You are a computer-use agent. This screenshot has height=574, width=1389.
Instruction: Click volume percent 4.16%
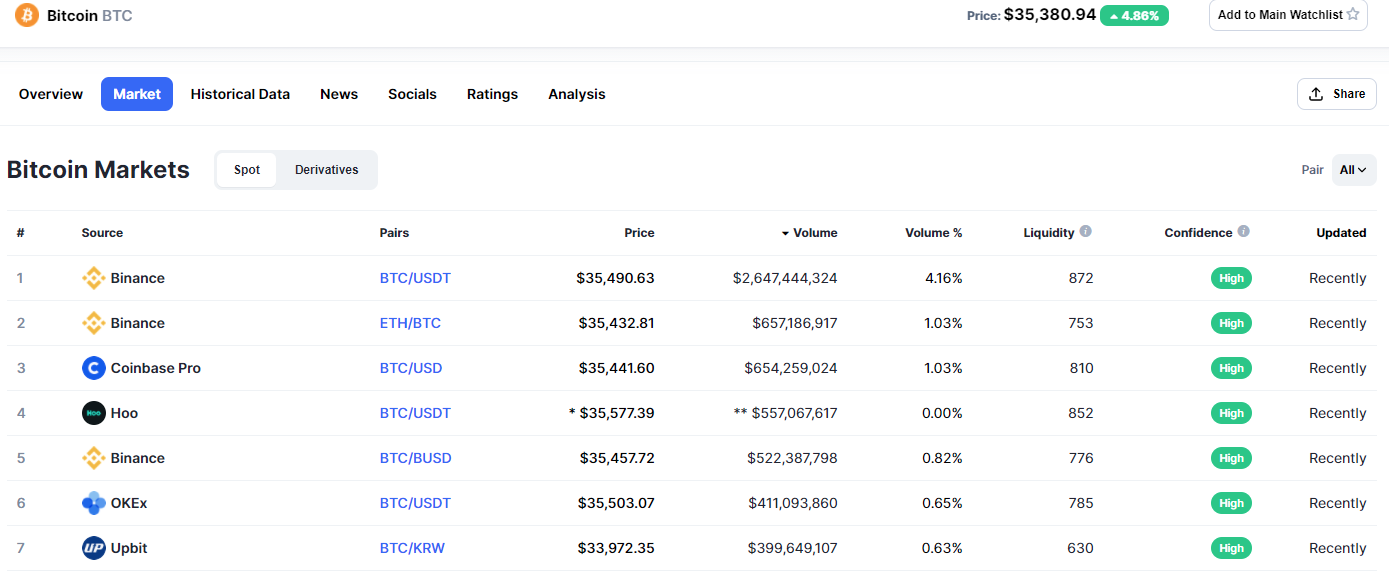coord(944,278)
